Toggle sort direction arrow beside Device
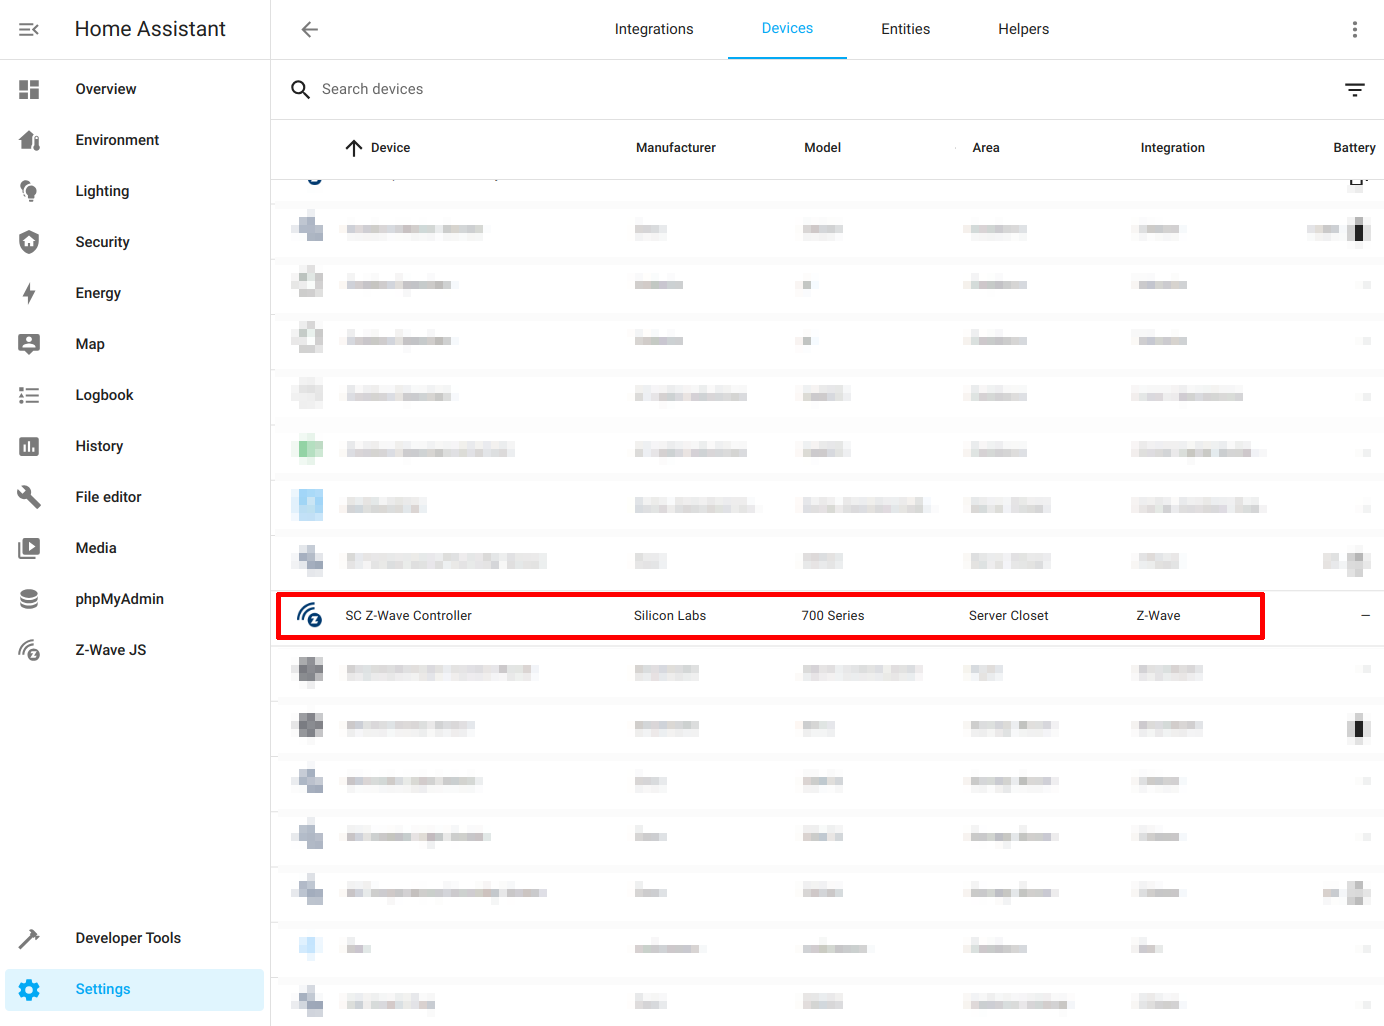Screen dimensions: 1384x1026 (354, 148)
